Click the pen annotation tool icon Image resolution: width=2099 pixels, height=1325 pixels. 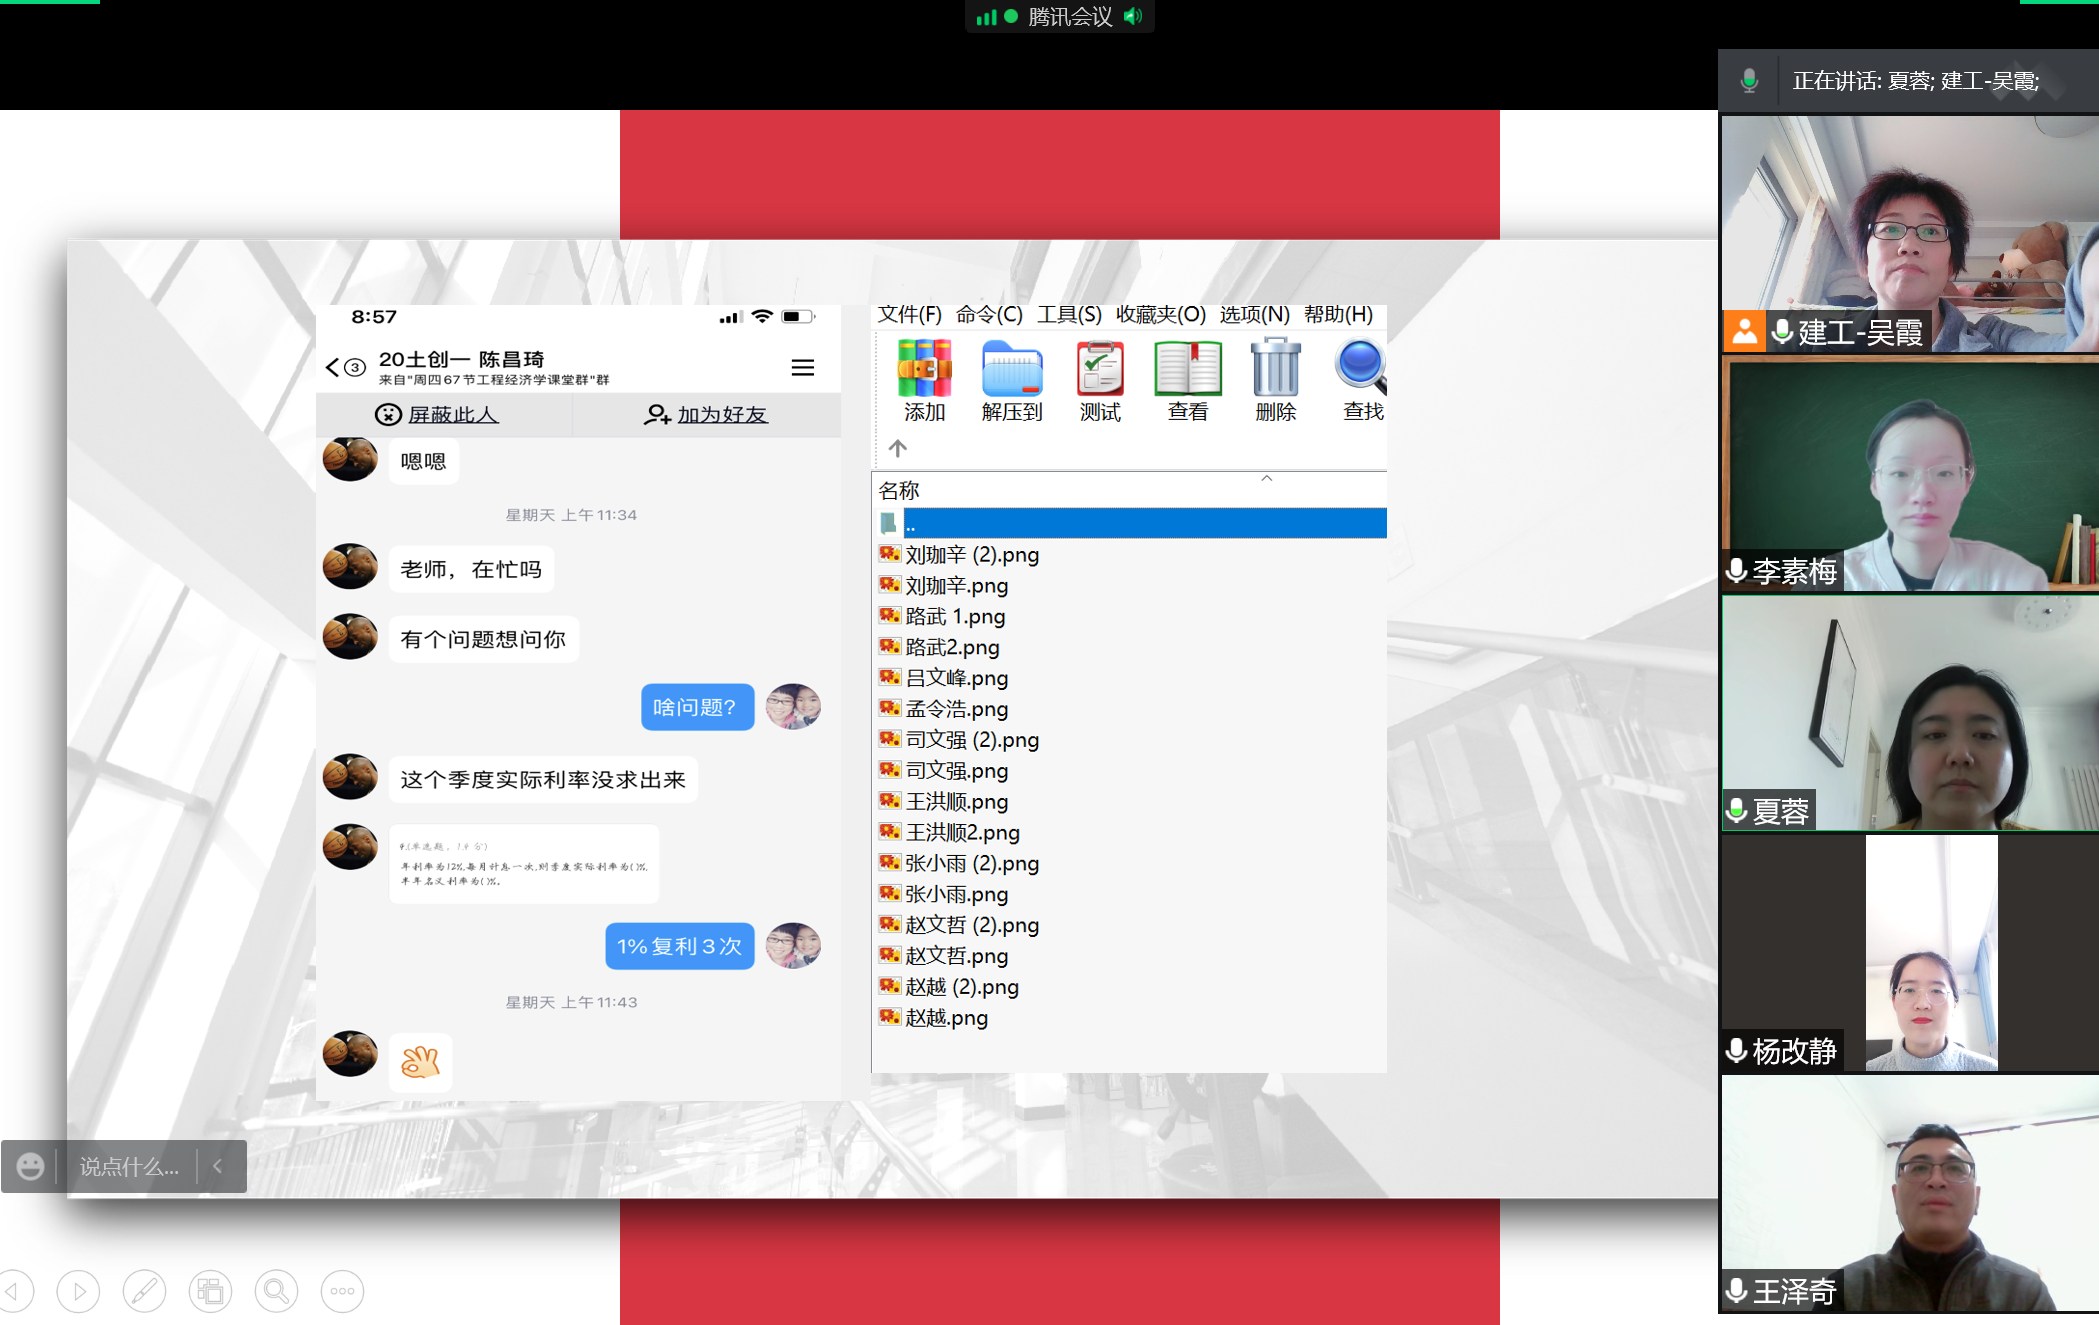pos(144,1291)
